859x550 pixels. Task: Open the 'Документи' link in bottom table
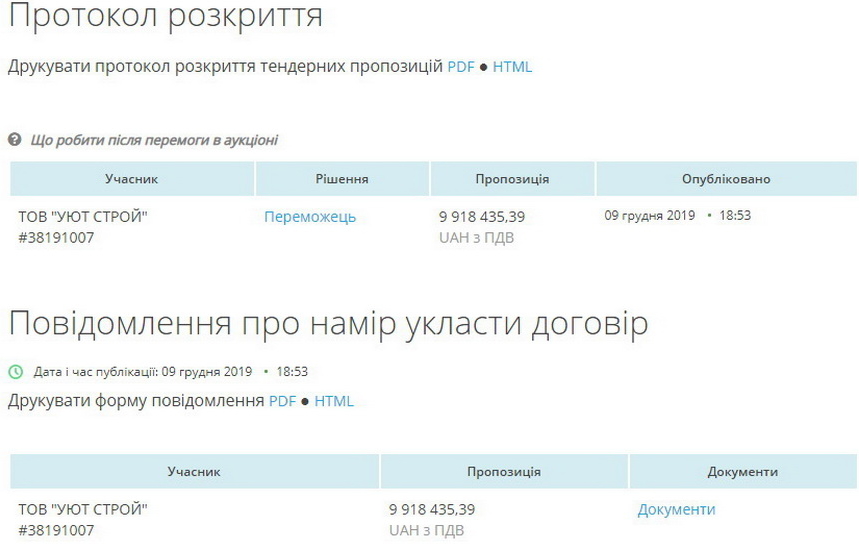click(x=676, y=510)
